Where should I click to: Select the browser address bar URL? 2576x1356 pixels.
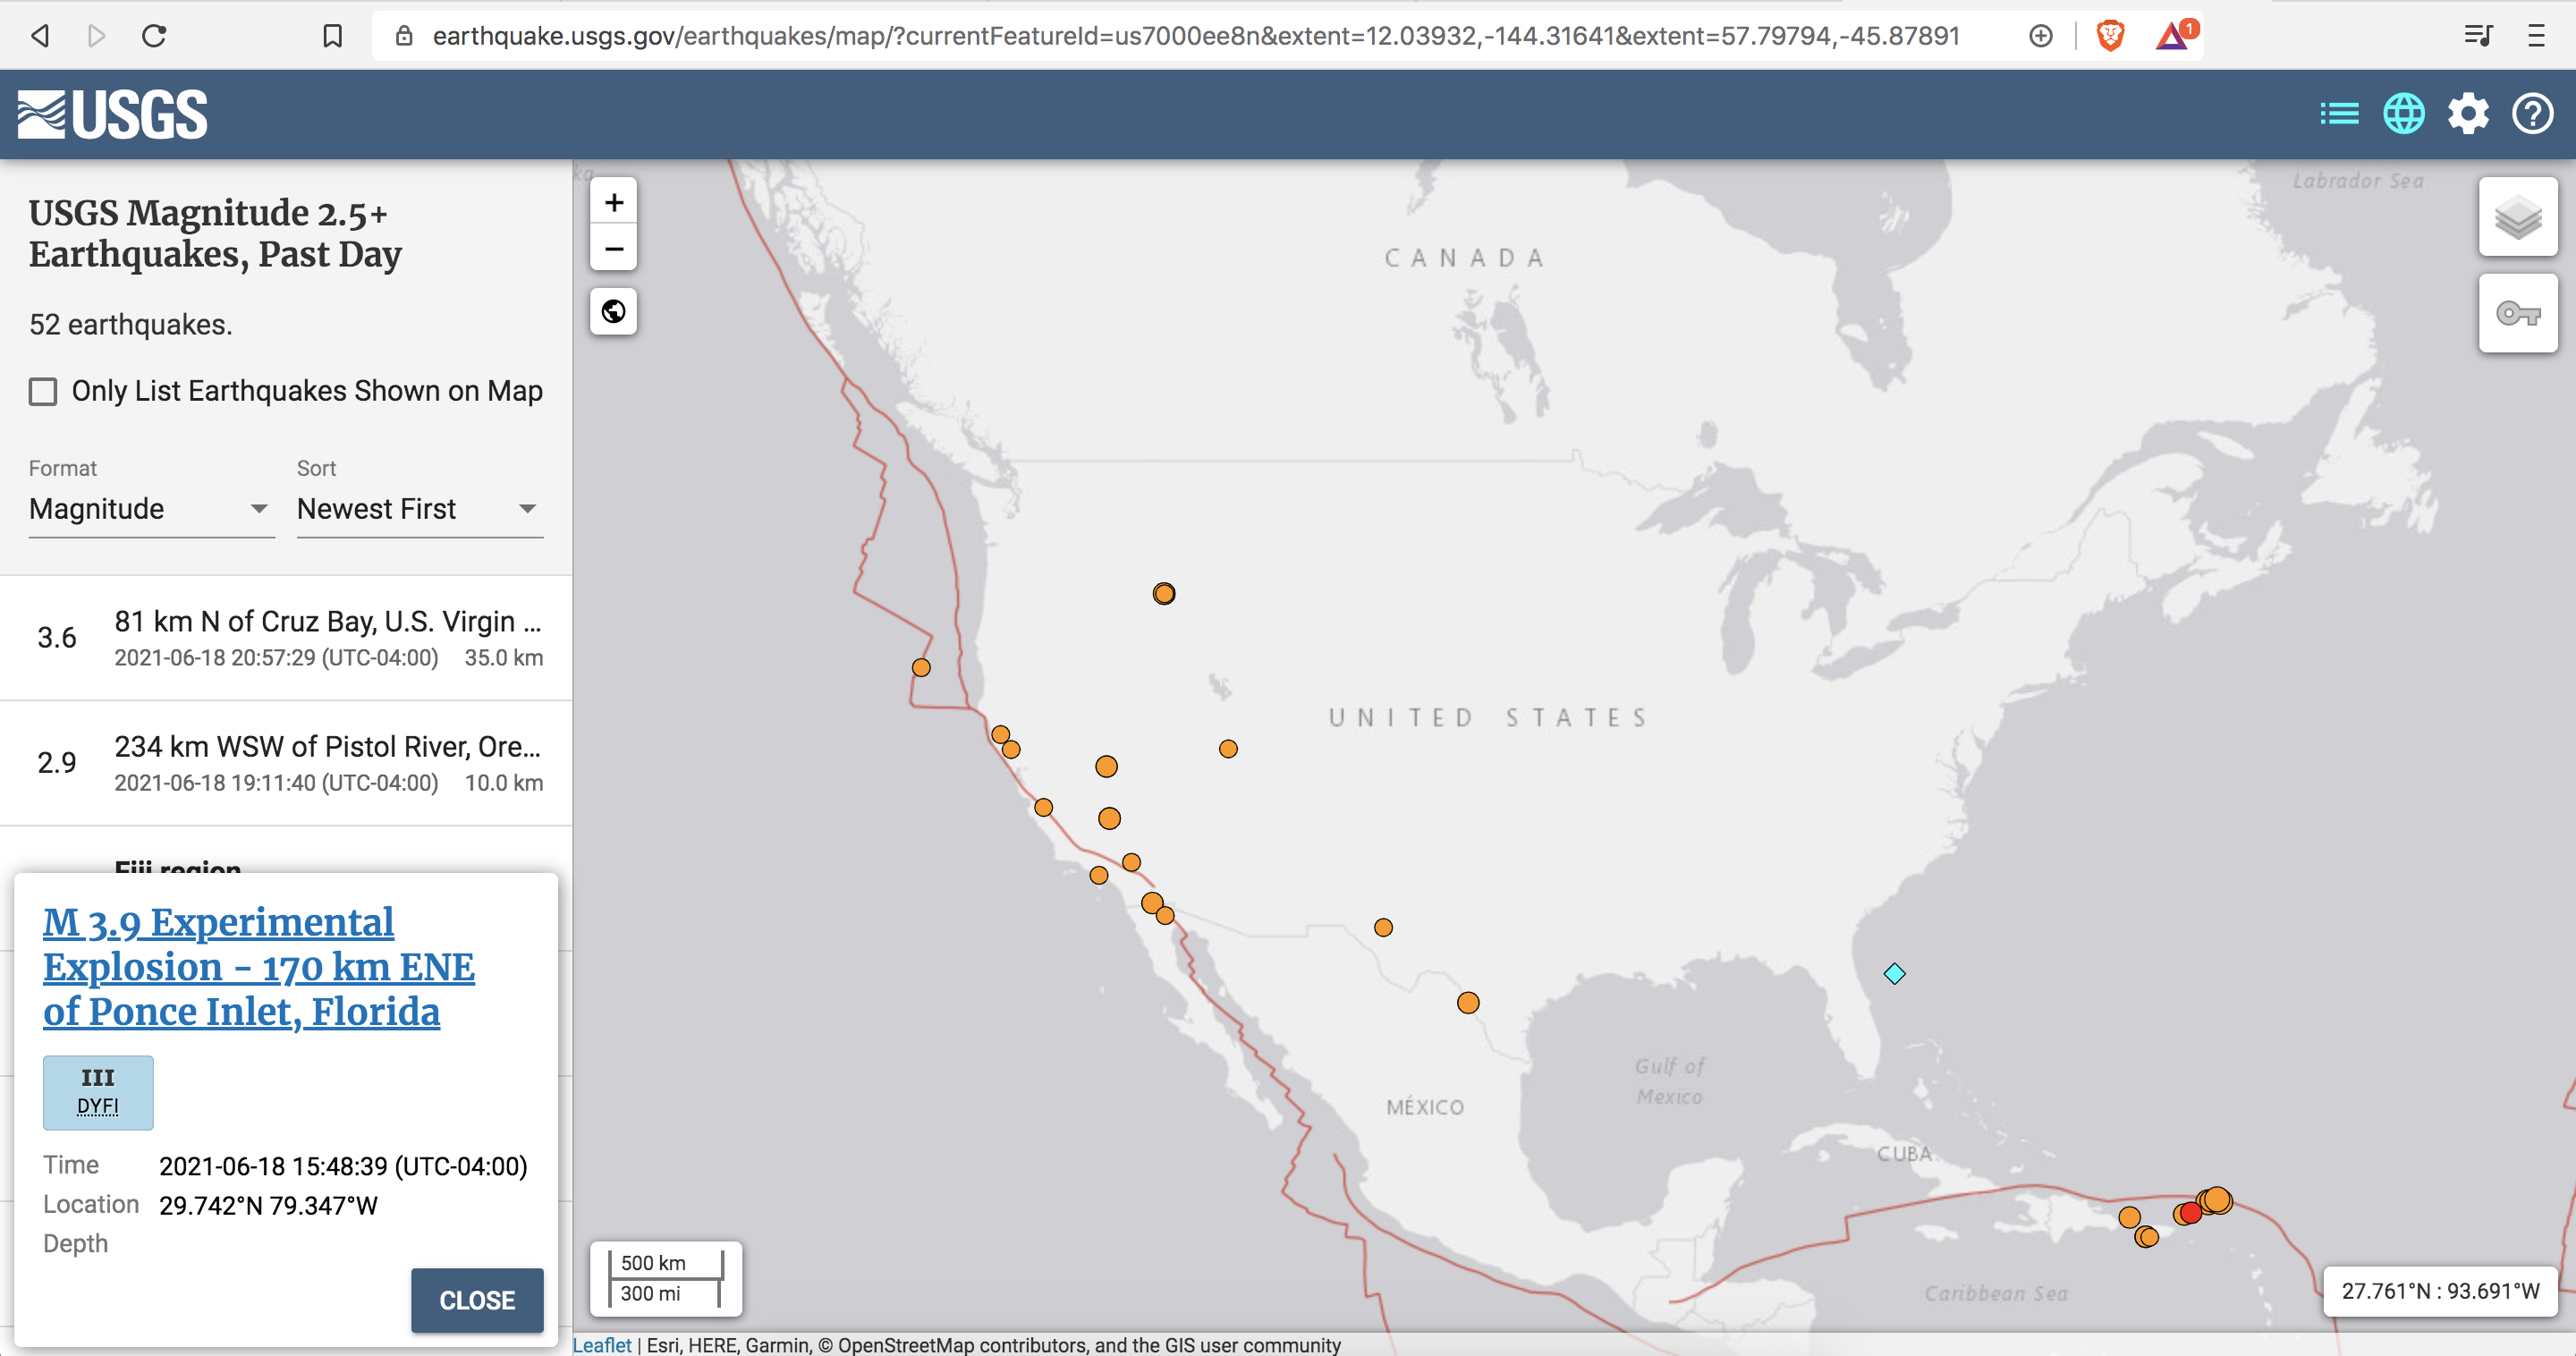pyautogui.click(x=1195, y=36)
